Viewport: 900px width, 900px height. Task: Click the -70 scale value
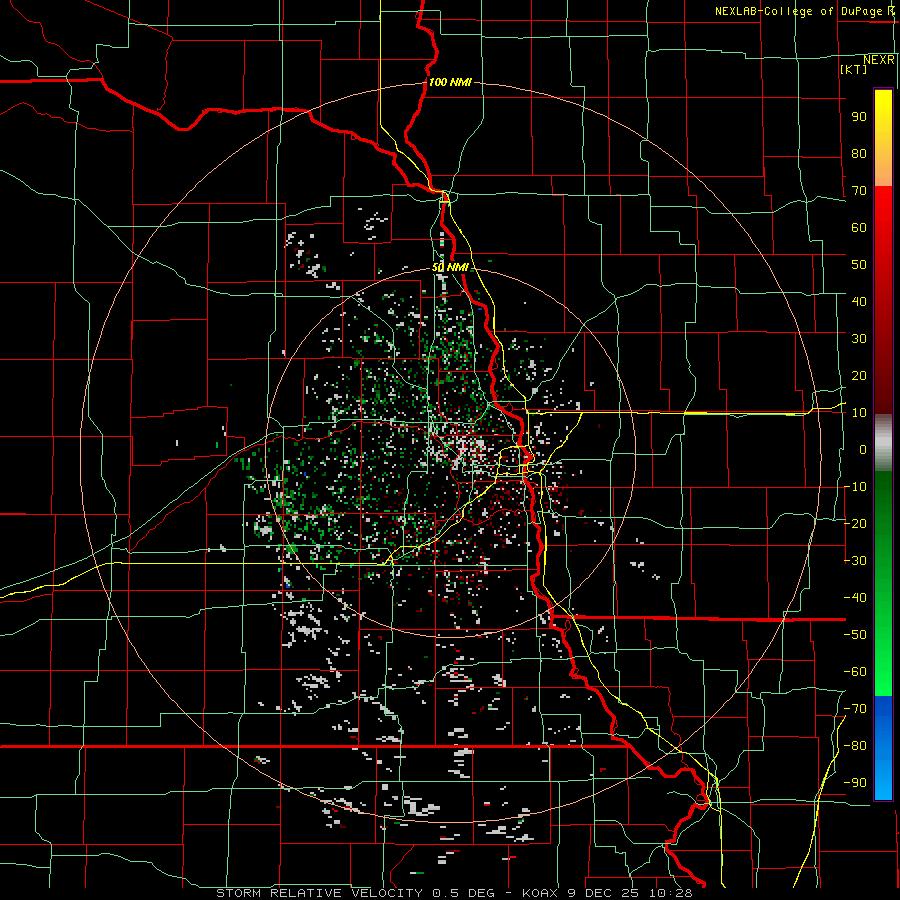point(855,709)
